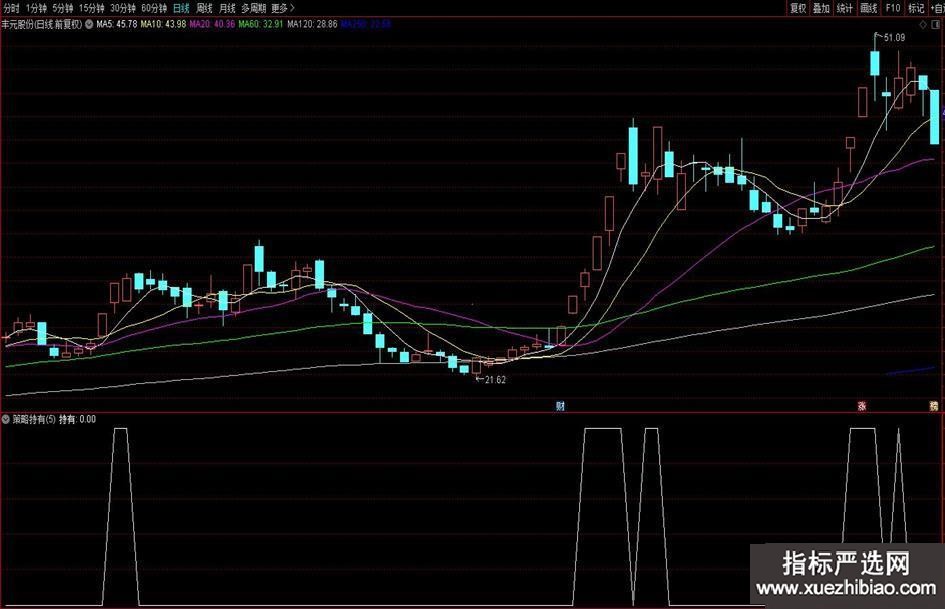Click the MA120: 28.86 indicator label

tap(312, 25)
